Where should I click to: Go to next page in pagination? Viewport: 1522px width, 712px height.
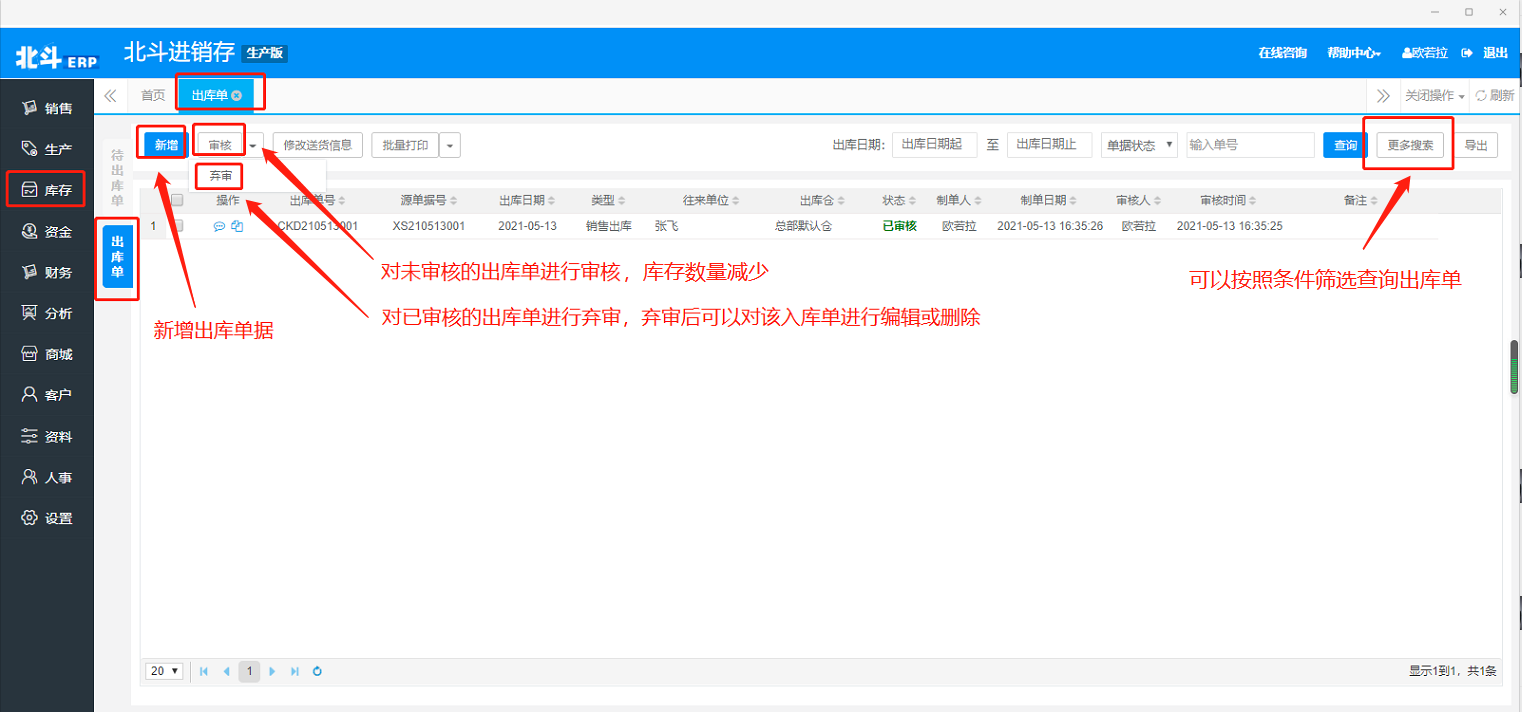[x=272, y=671]
